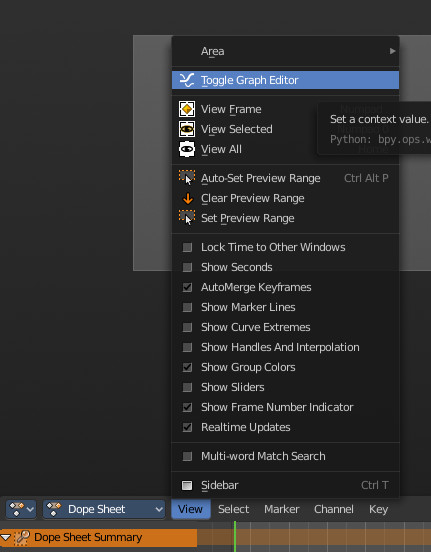Open the editor type dropdown
This screenshot has height=552, width=431.
click(21, 509)
